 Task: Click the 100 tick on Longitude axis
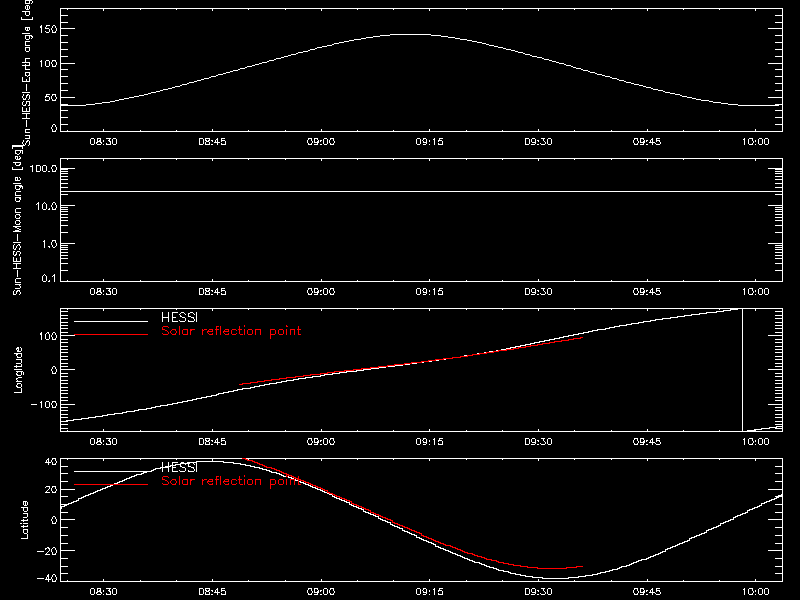click(47, 336)
